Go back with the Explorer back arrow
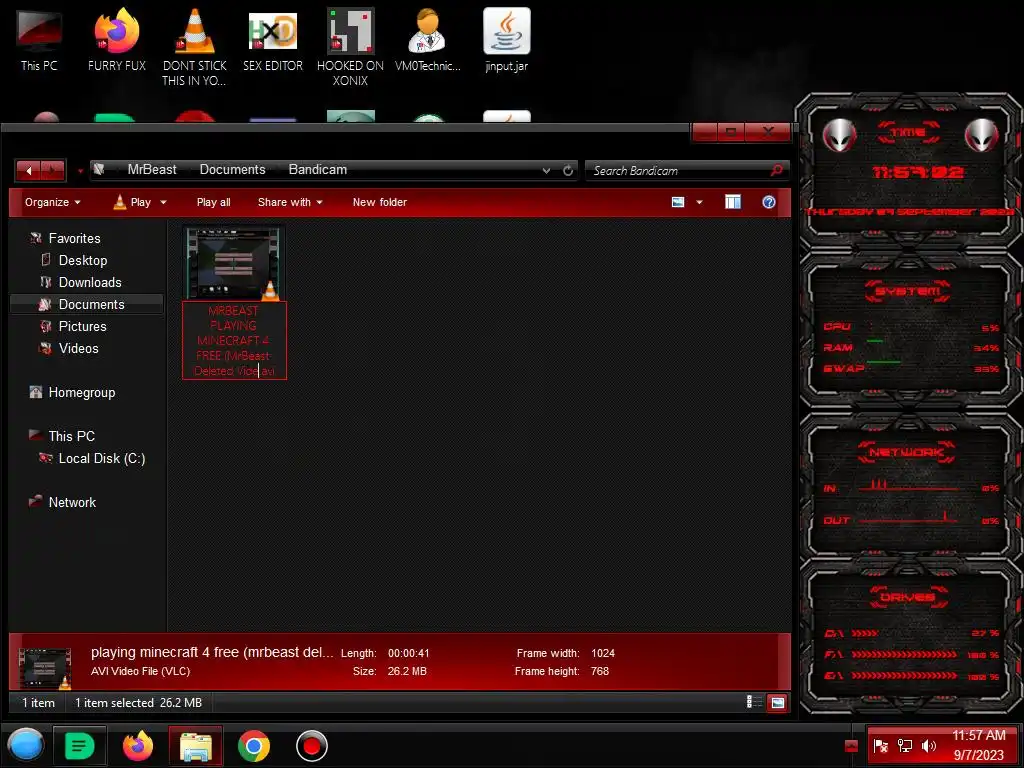 coord(28,170)
